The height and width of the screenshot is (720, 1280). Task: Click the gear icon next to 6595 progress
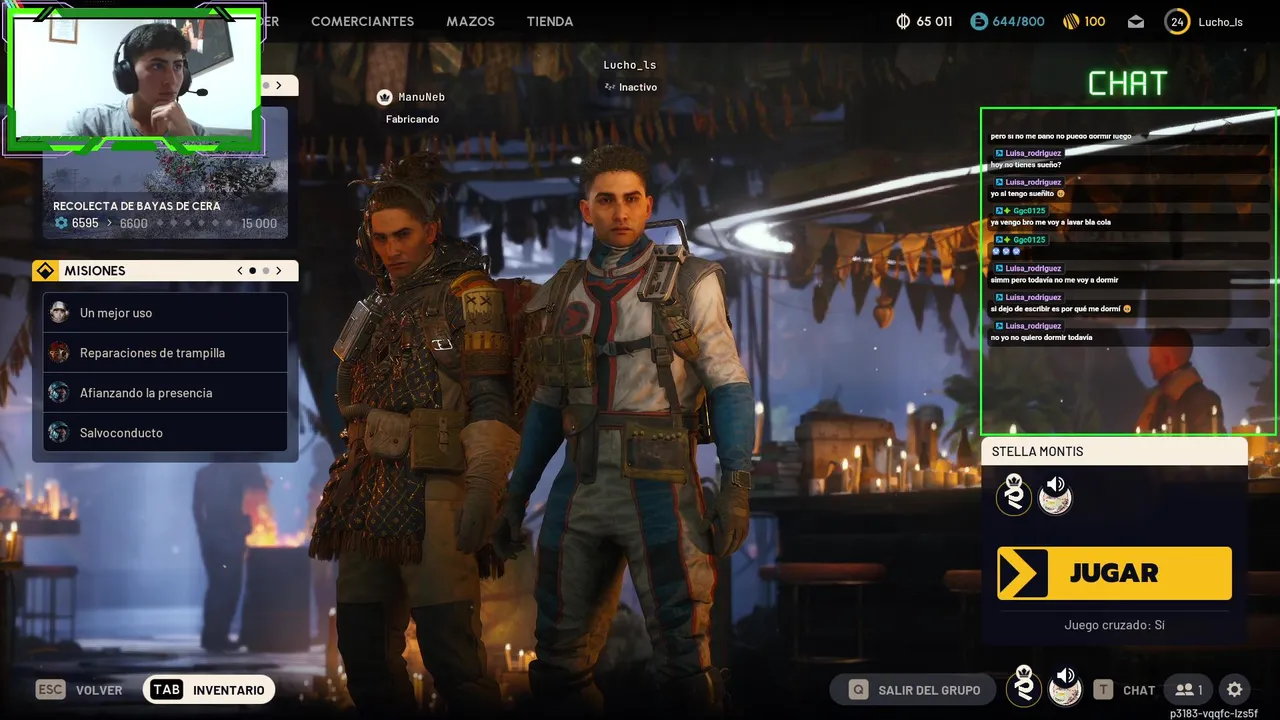point(61,223)
